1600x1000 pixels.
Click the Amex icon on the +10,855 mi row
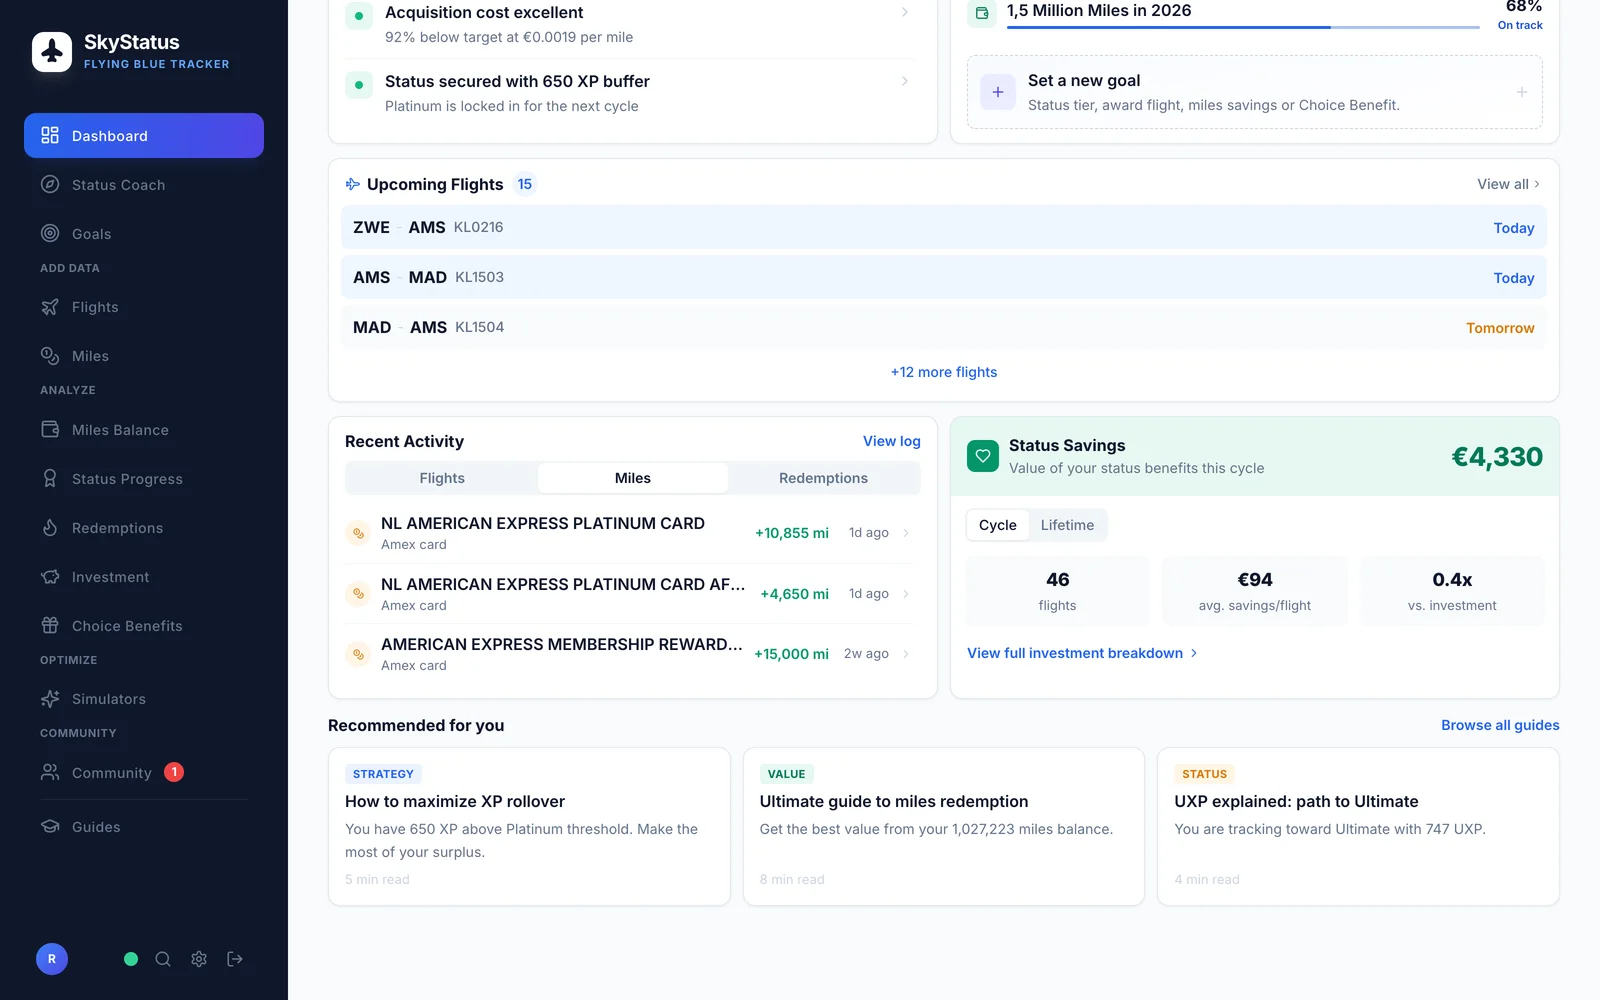358,533
